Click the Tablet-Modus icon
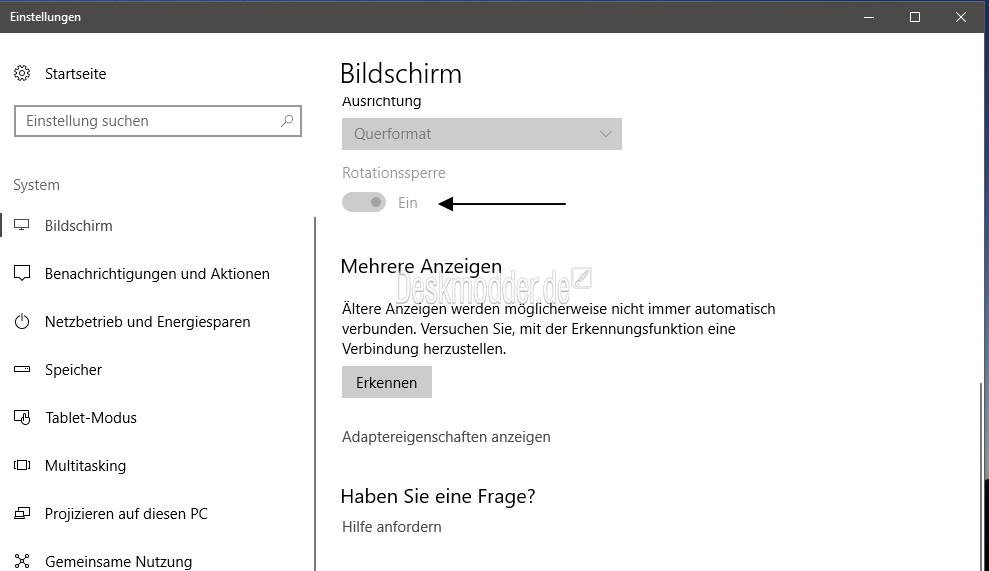The height and width of the screenshot is (571, 989). pyautogui.click(x=22, y=417)
